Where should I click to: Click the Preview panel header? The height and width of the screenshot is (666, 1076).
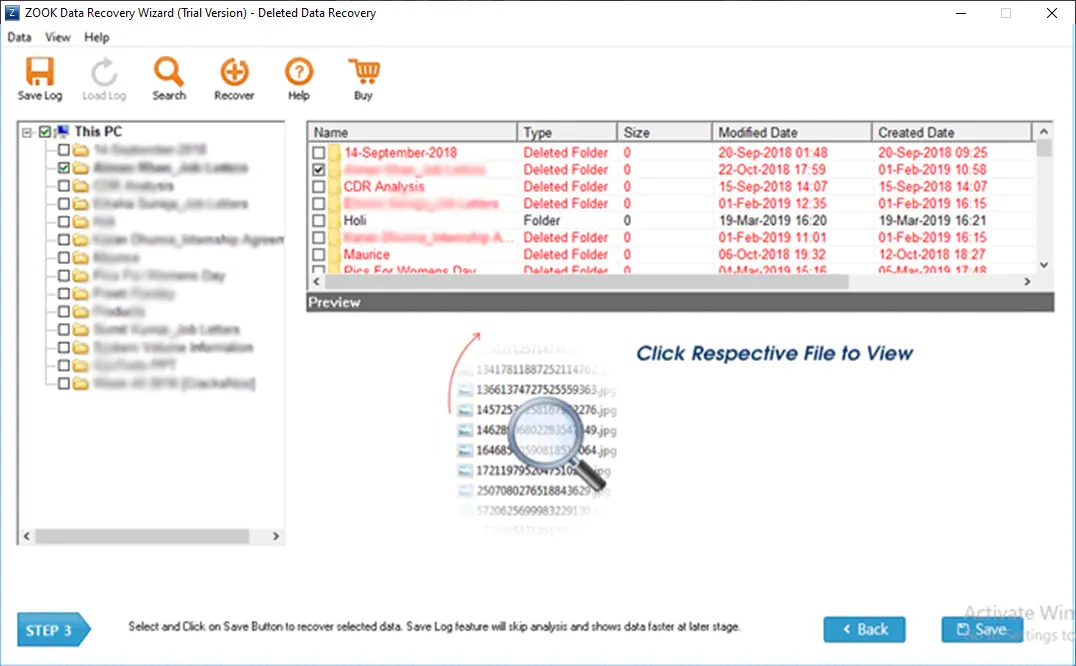point(680,302)
